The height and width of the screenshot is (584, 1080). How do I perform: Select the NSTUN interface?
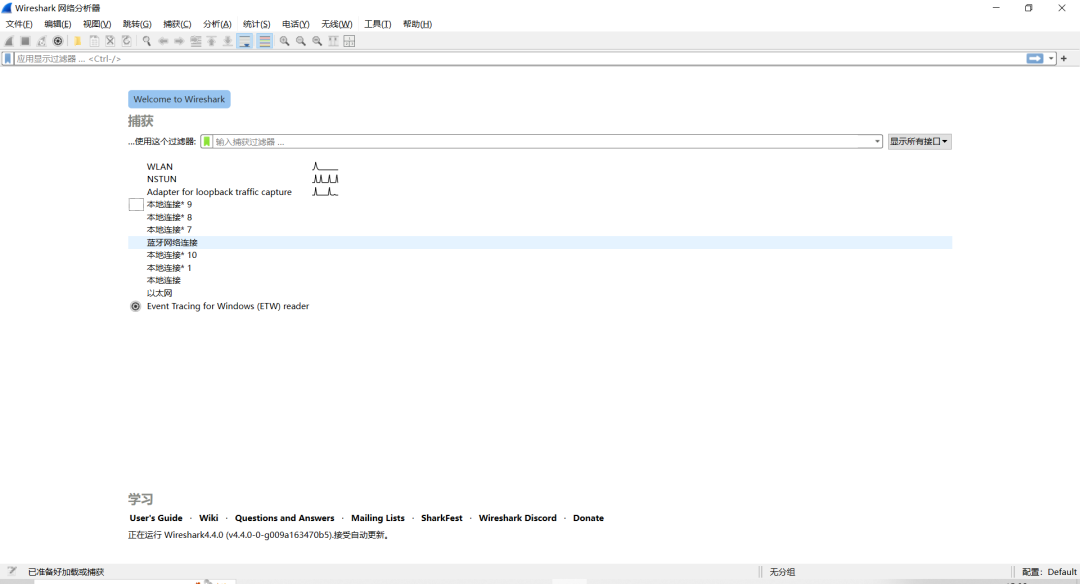162,179
